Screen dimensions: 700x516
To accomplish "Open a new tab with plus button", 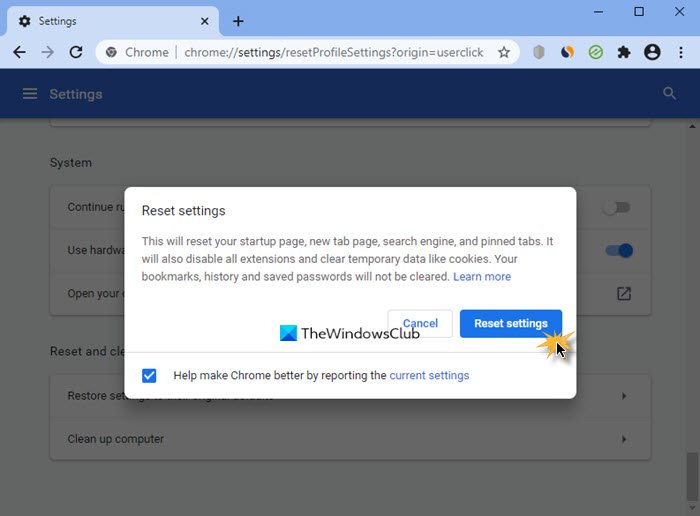I will pos(238,21).
